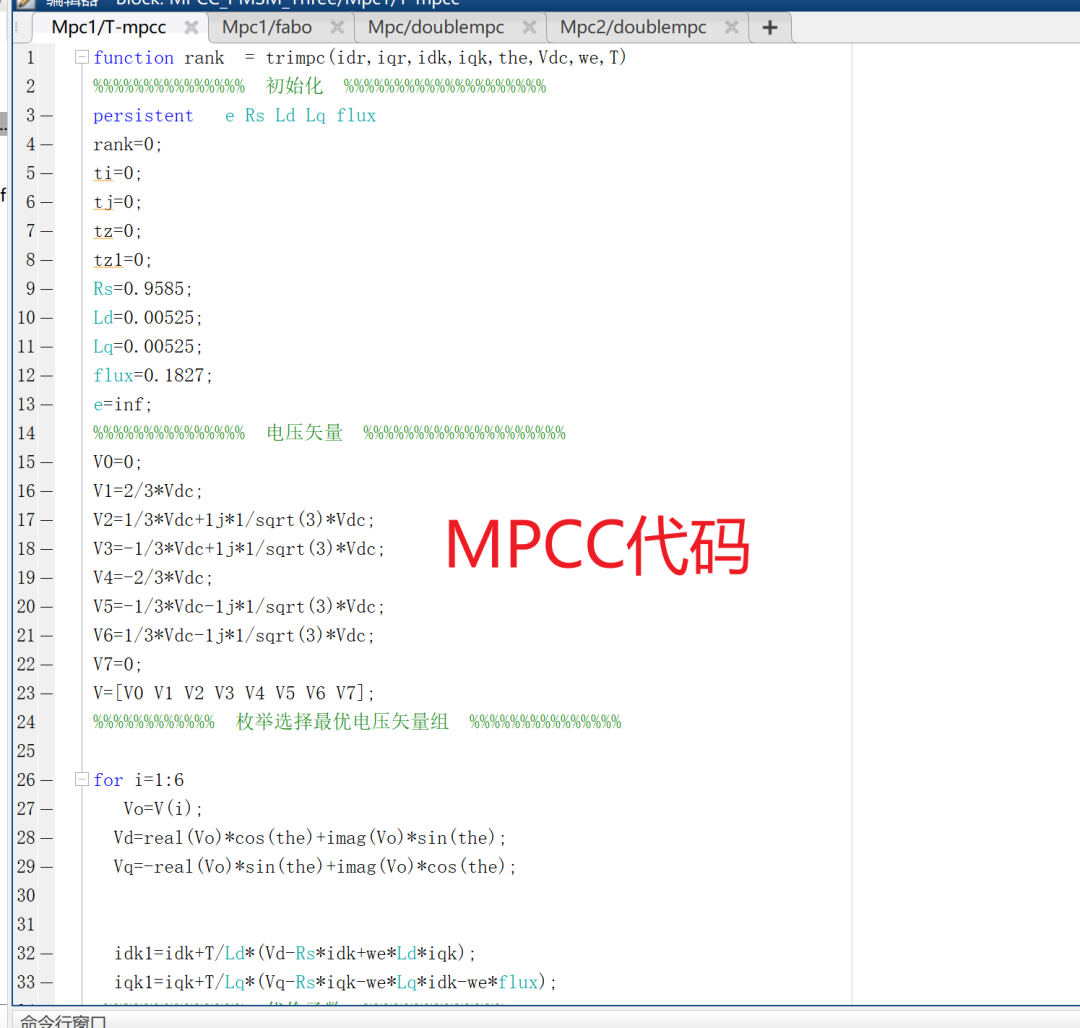Click the V4=-2/3*Vdc; statement
1080x1028 pixels.
point(153,578)
